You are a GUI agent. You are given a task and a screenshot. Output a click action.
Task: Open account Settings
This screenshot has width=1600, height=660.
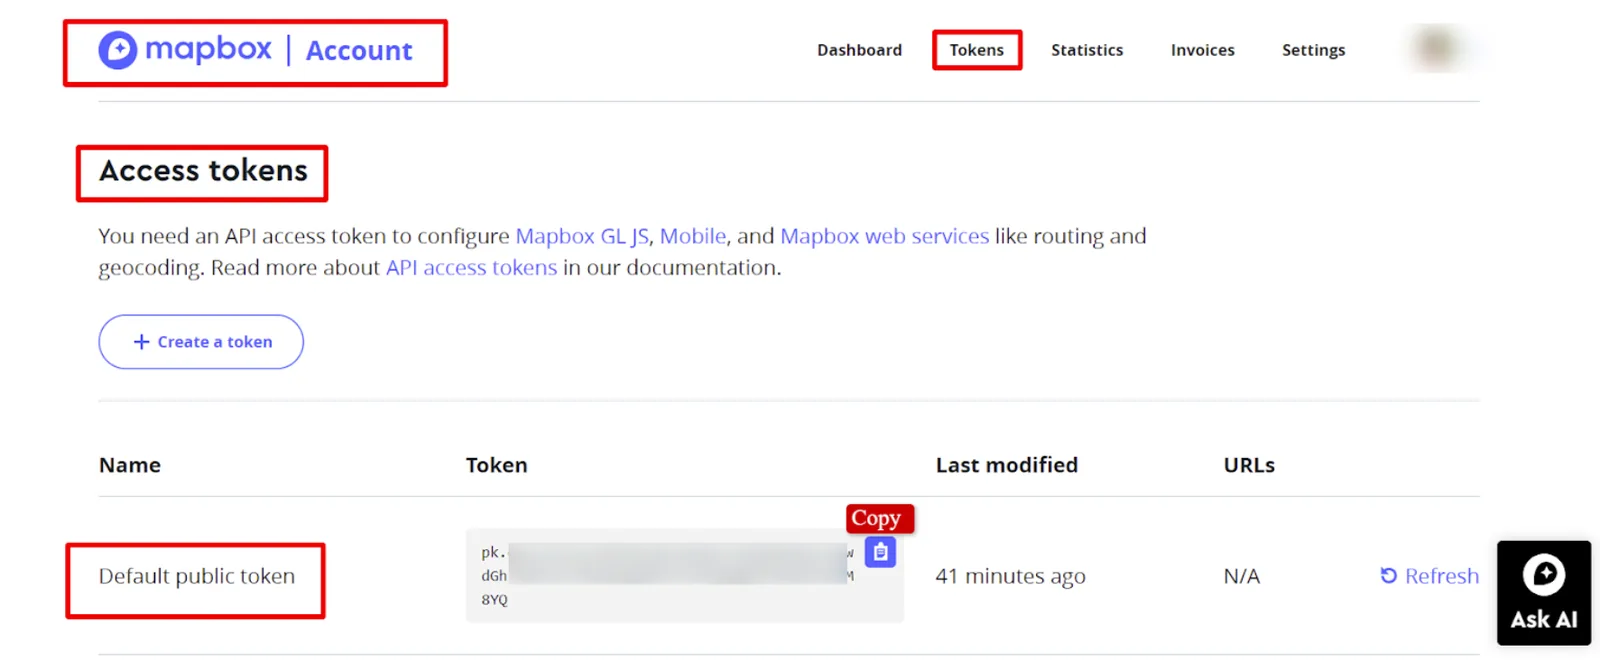1313,50
